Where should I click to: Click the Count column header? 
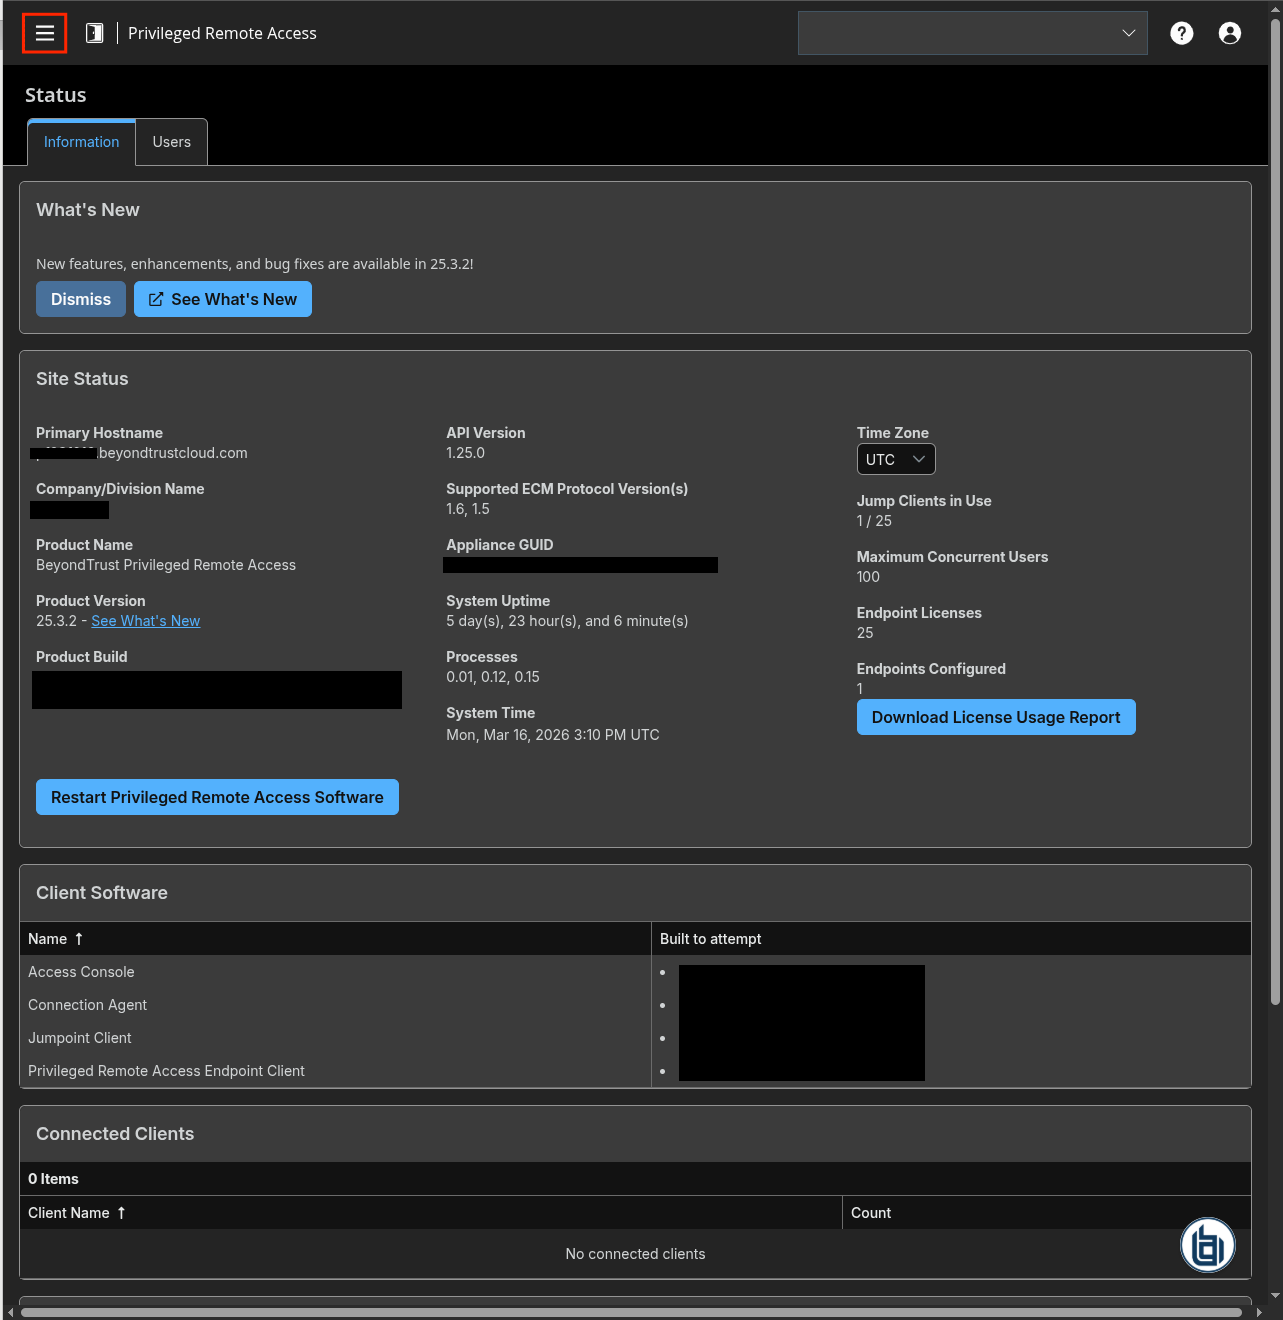point(870,1213)
